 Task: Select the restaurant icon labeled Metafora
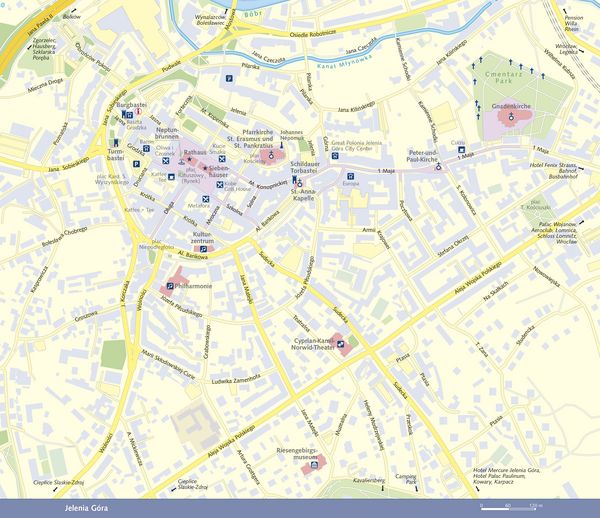(206, 199)
